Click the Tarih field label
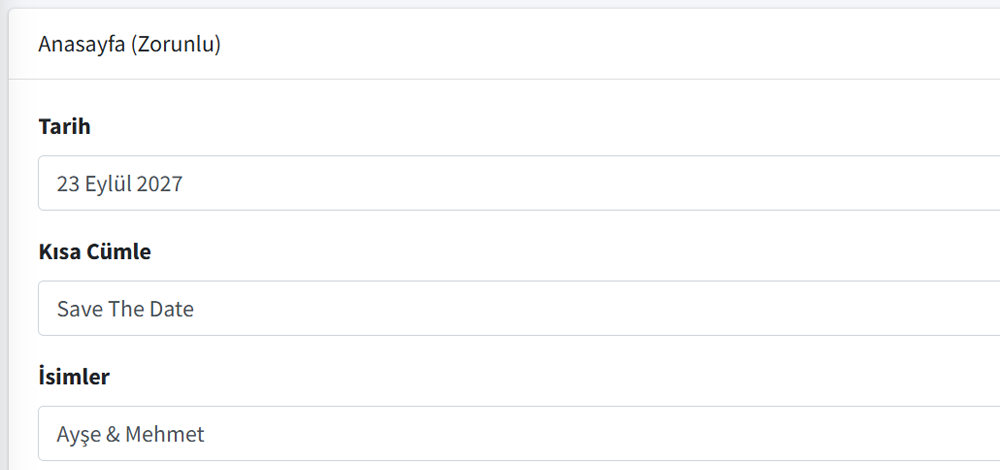This screenshot has width=1000, height=470. point(64,127)
